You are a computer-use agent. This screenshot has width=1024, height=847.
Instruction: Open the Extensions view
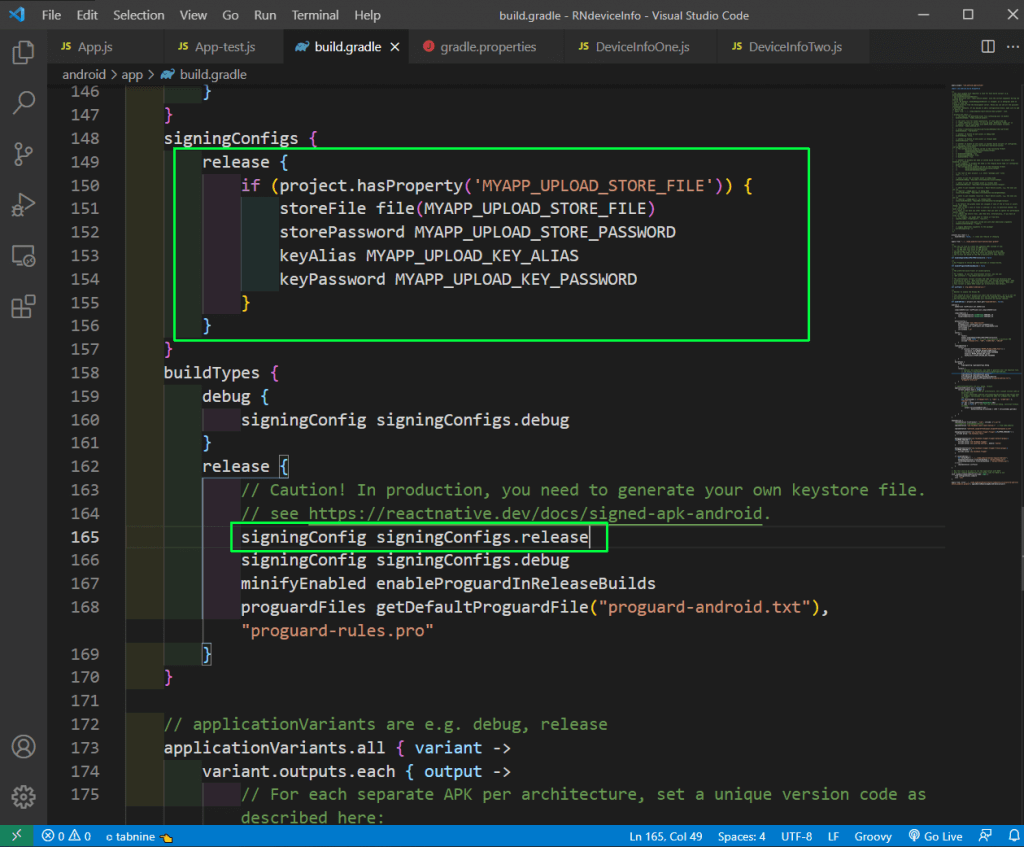click(22, 307)
